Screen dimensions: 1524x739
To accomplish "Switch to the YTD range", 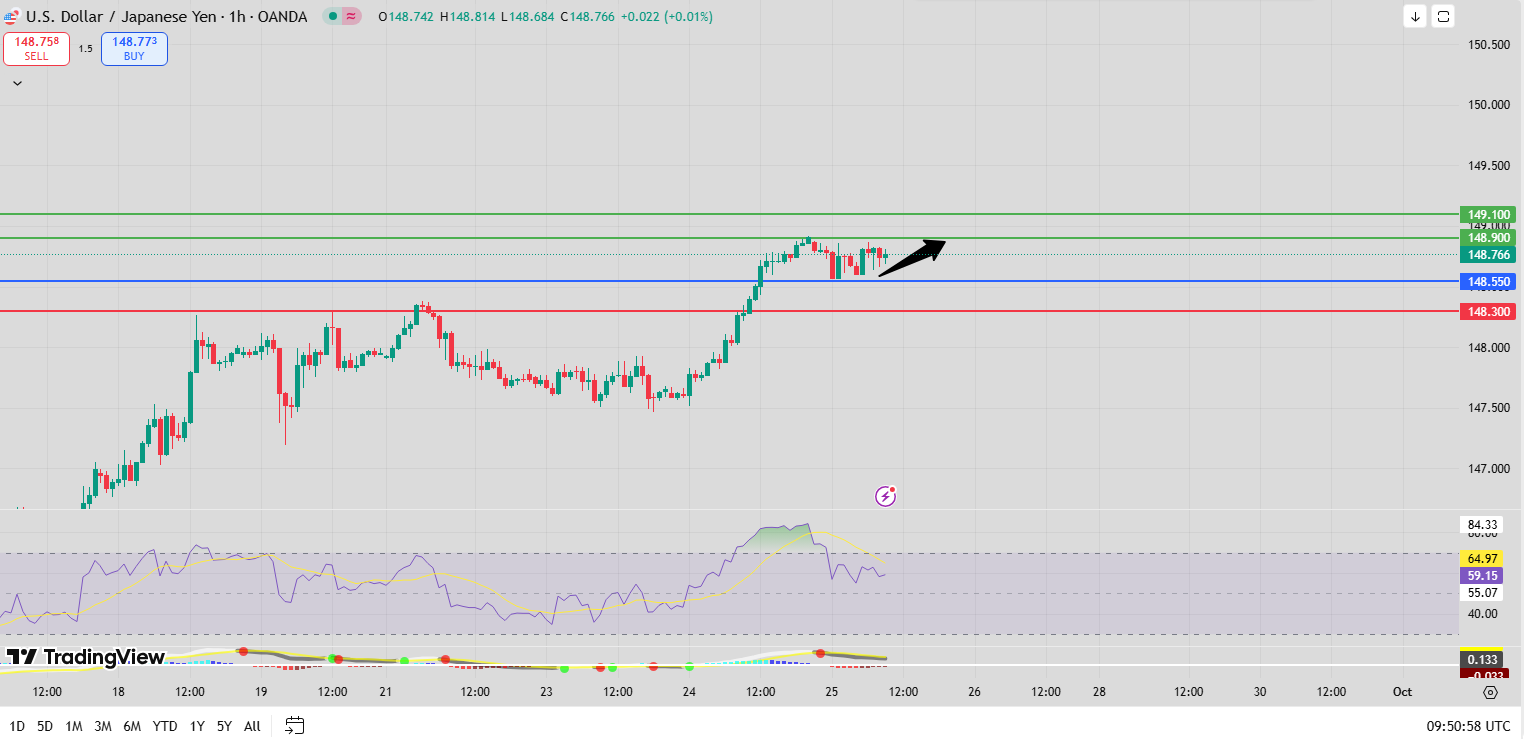I will (165, 726).
